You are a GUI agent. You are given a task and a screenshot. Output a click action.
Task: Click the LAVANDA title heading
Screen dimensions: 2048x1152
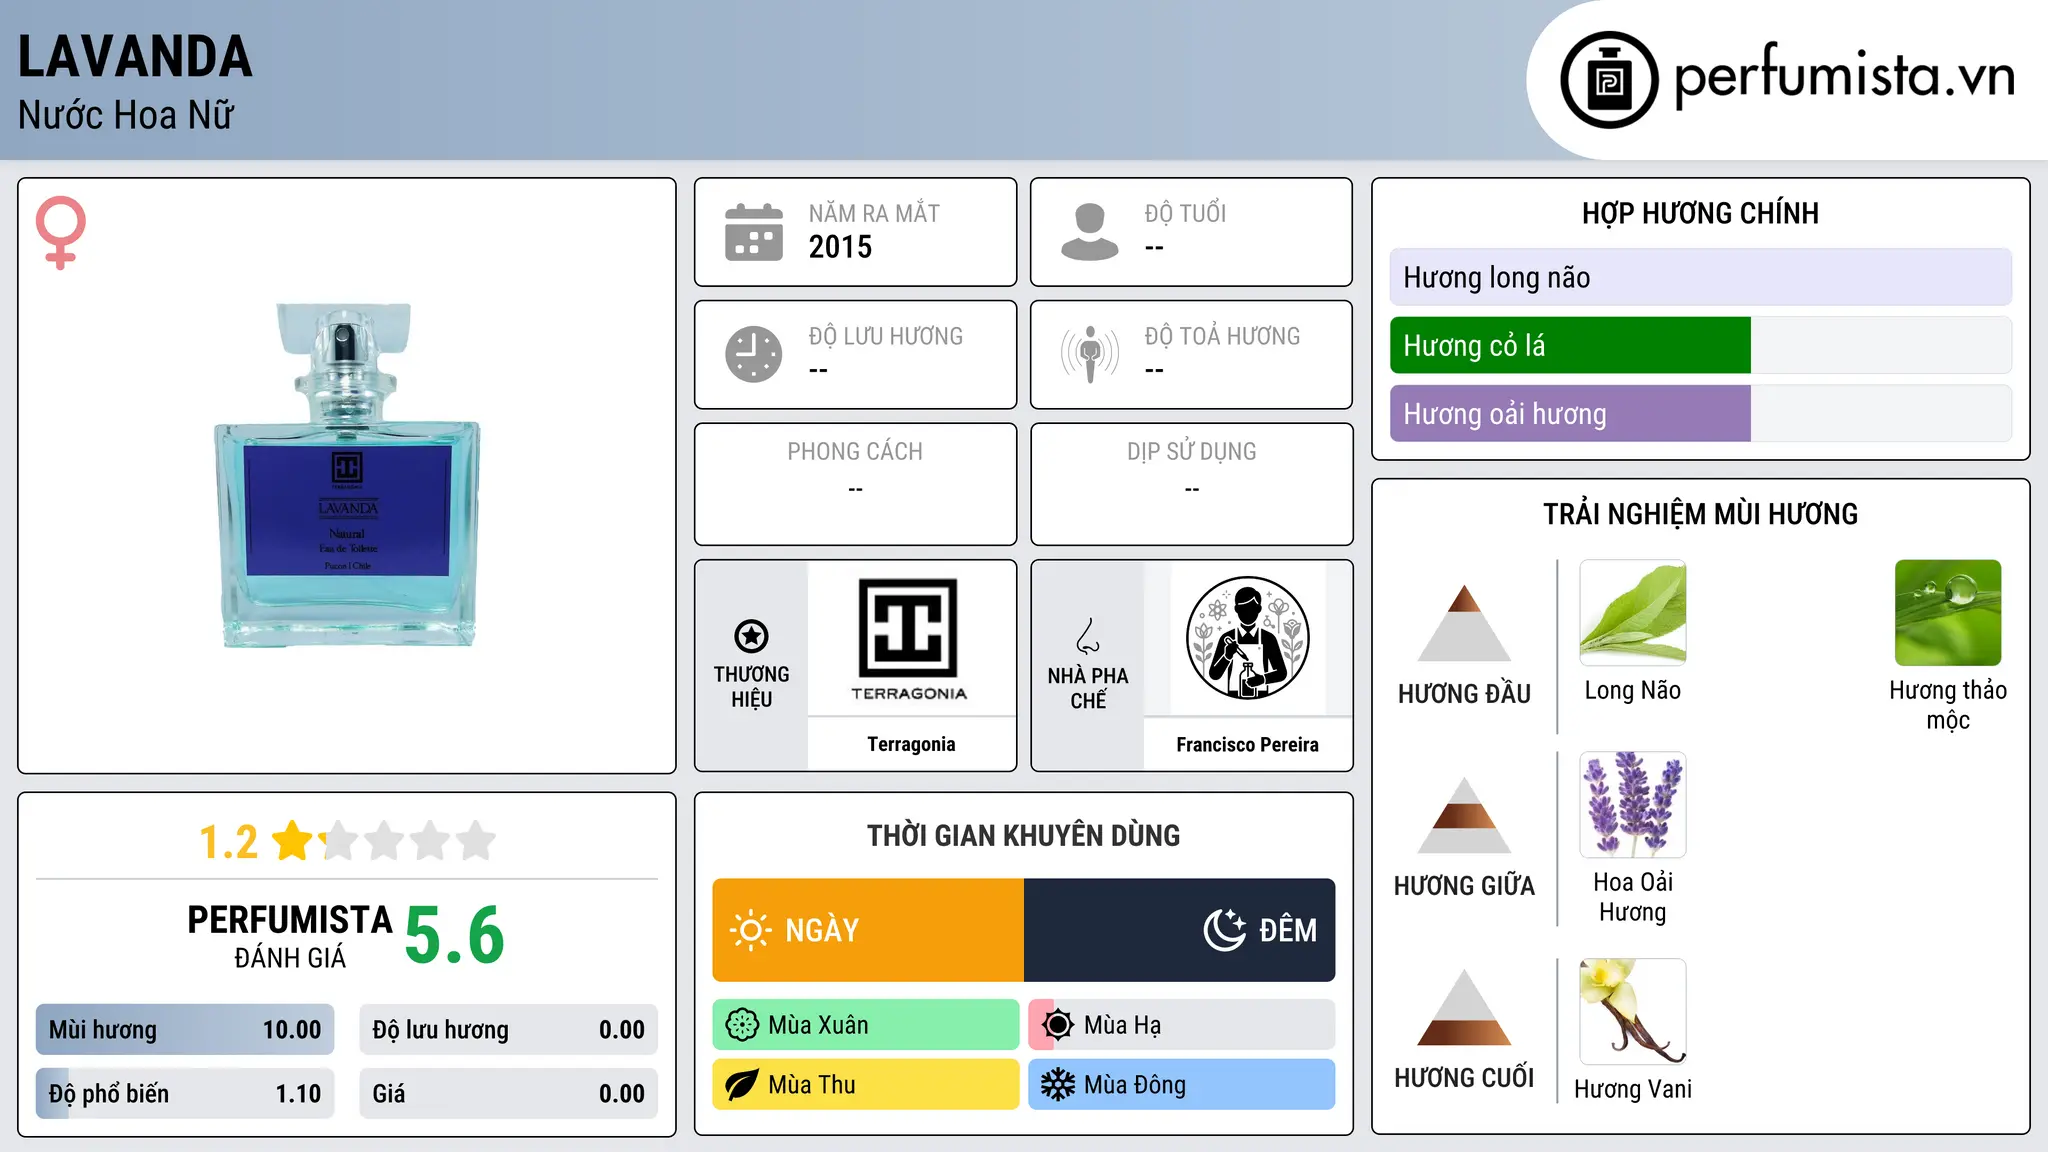pos(135,57)
